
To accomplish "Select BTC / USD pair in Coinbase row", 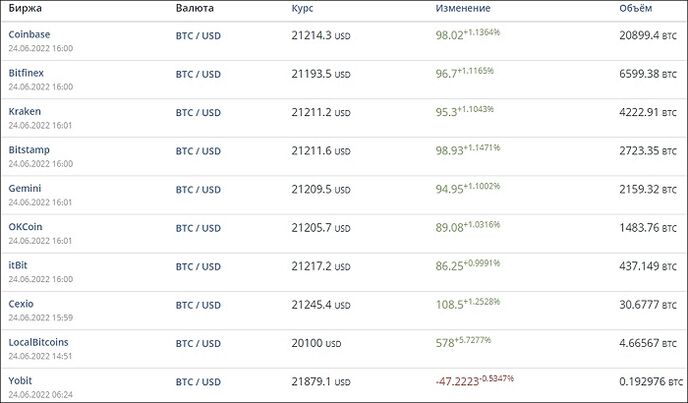I will click(198, 36).
